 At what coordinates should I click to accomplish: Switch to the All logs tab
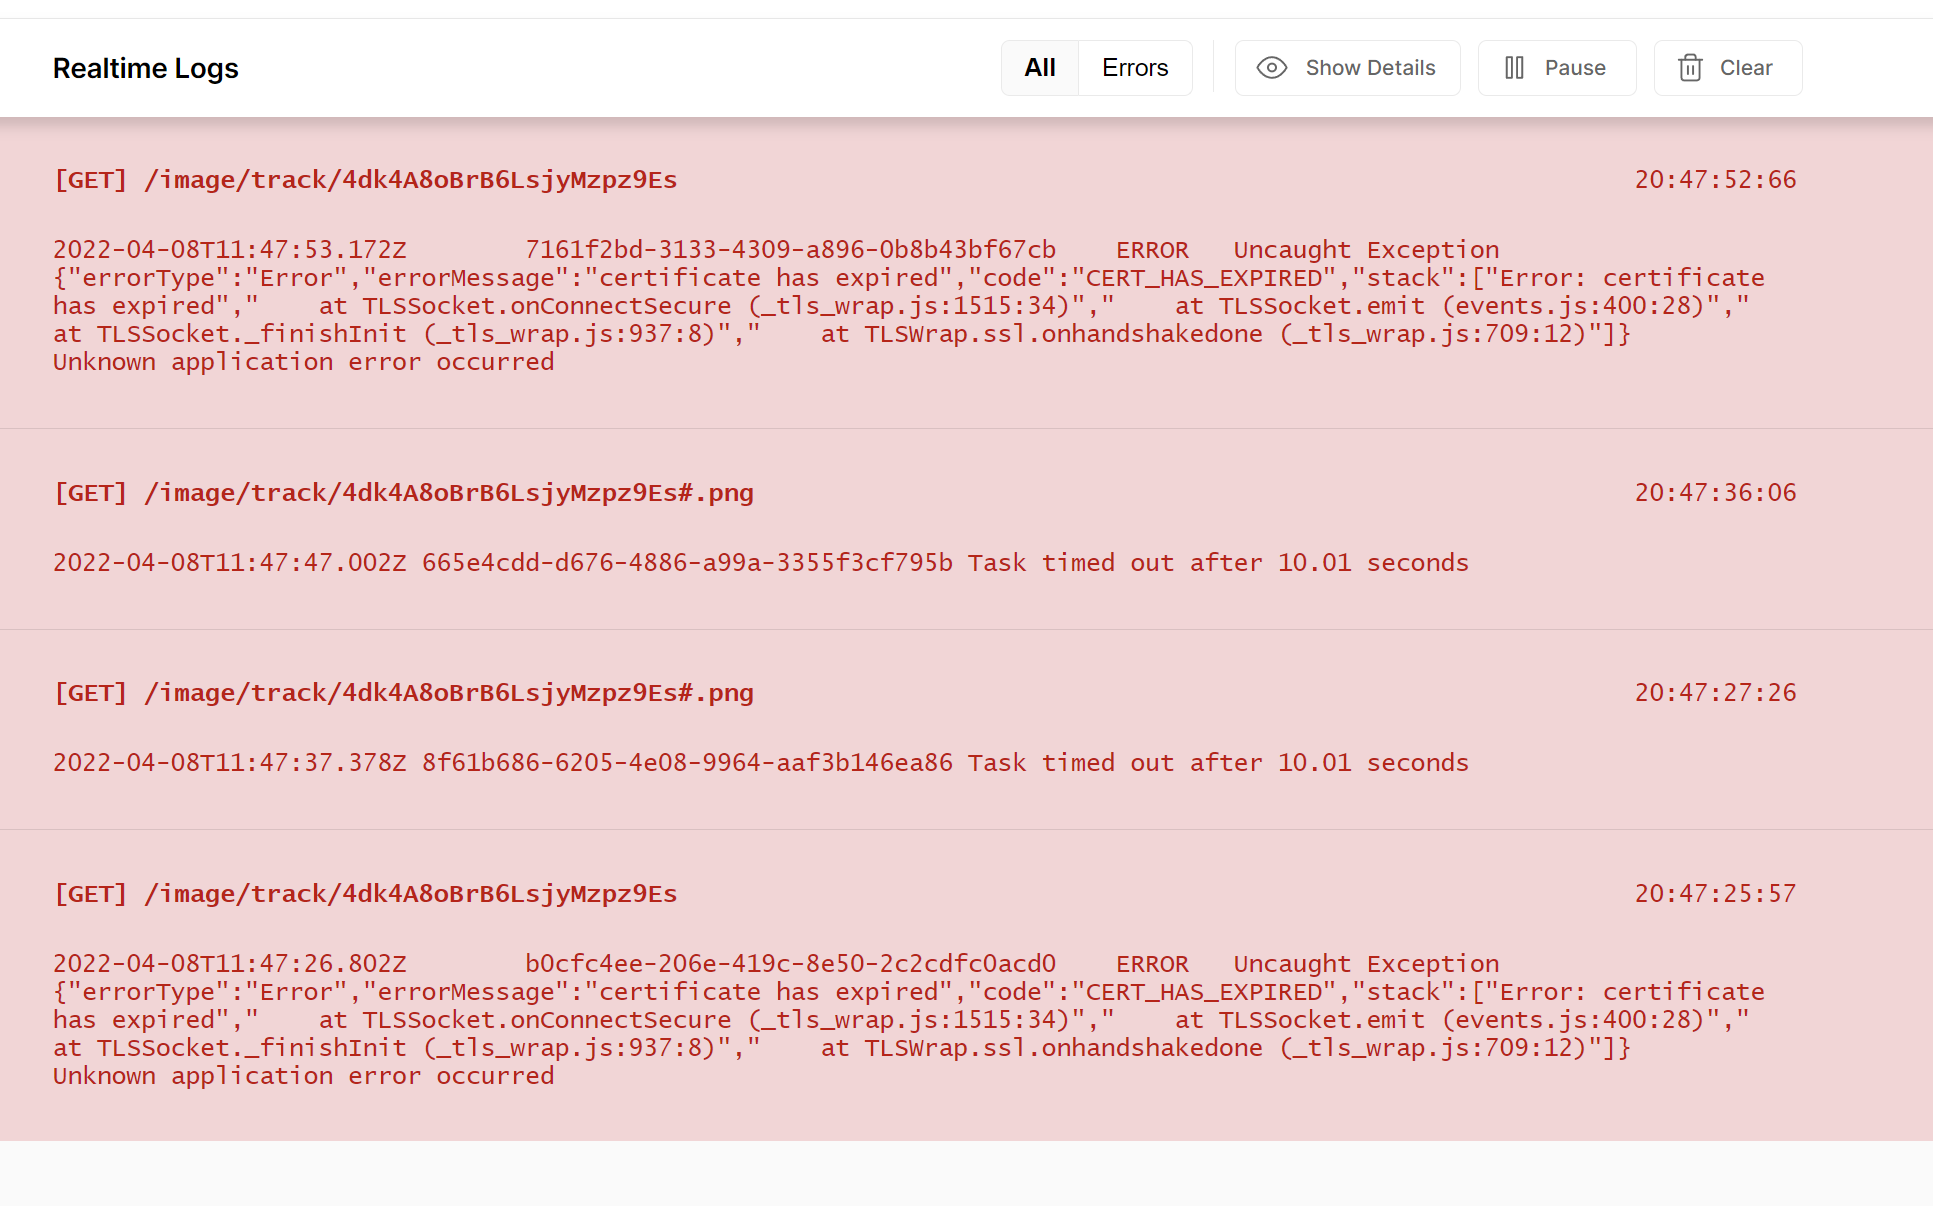1040,67
